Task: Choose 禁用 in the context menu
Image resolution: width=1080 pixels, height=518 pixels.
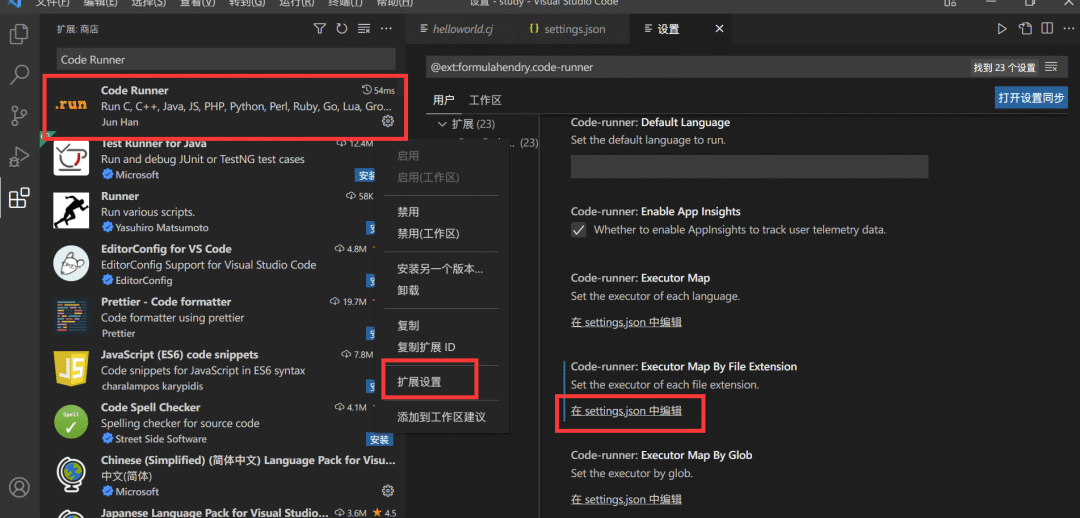Action: (x=408, y=212)
